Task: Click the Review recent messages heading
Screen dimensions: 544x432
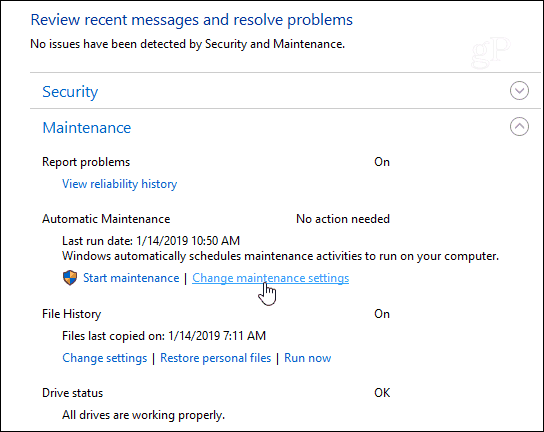Action: coord(192,20)
